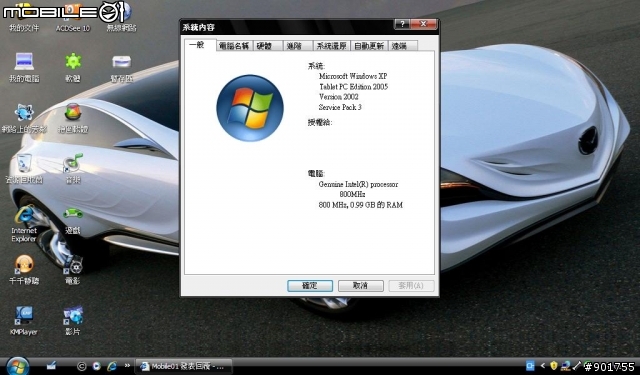
Task: Switch to the 電腦名稱 tab
Action: coord(234,46)
